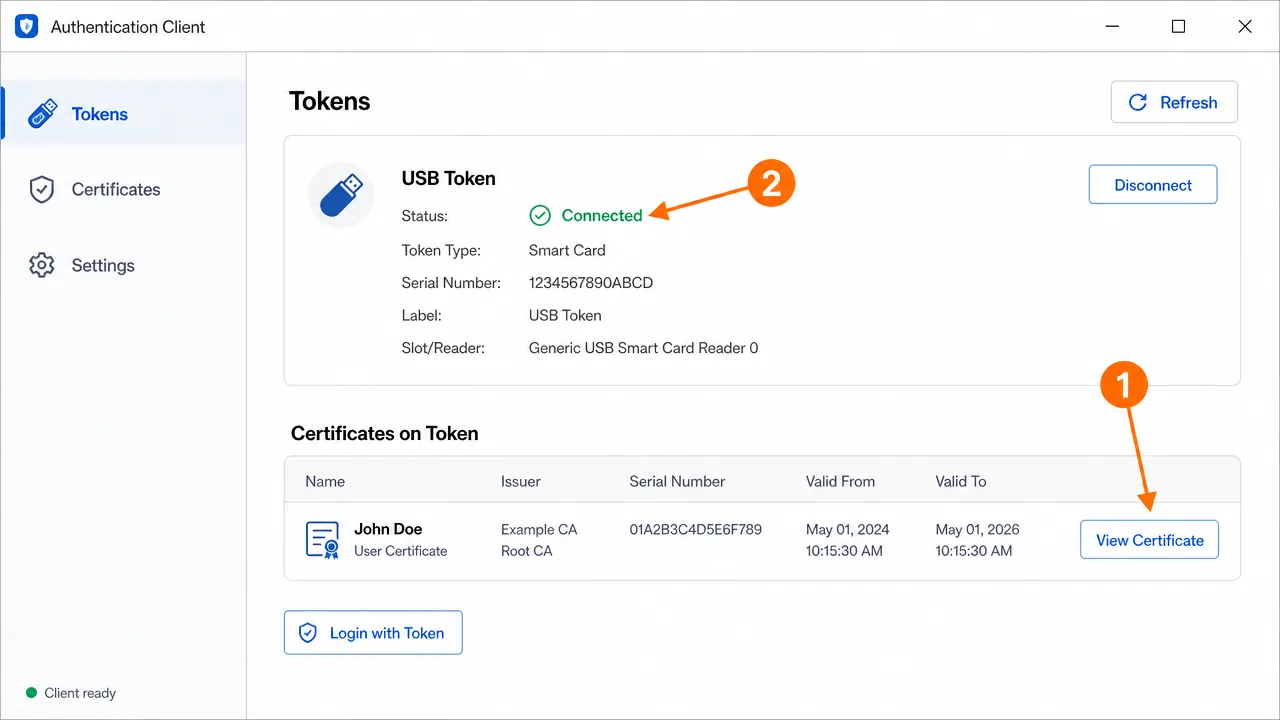The image size is (1280, 720).
Task: Click the Slot/Reader: field label
Action: point(443,348)
